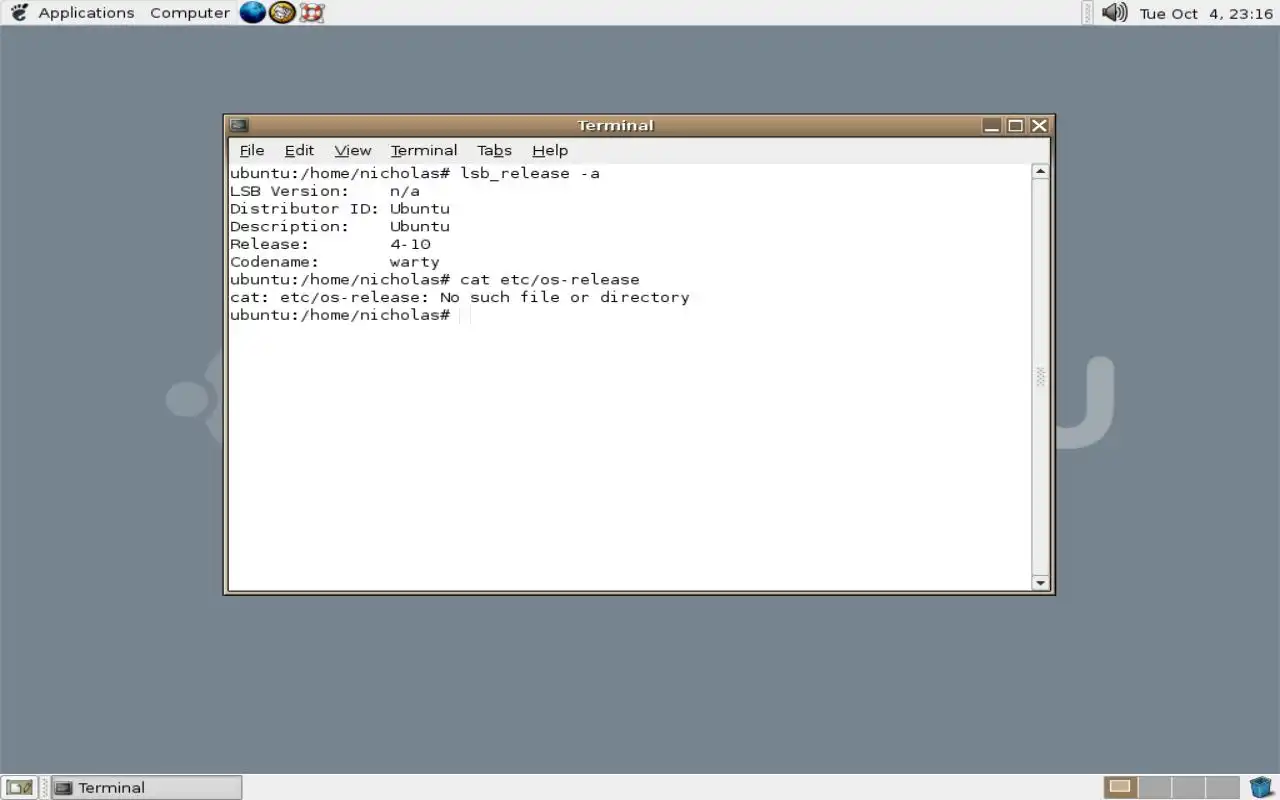1280x800 pixels.
Task: Click the clock showing Tue Oct 4, 23:16
Action: [x=1206, y=13]
